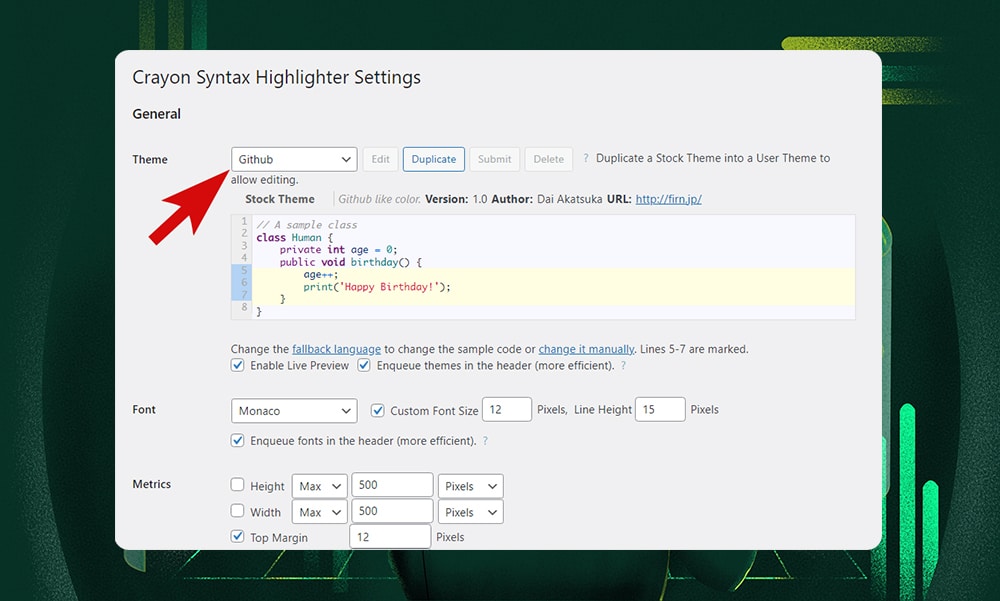Click the help icon after the Duplicate description

point(586,158)
